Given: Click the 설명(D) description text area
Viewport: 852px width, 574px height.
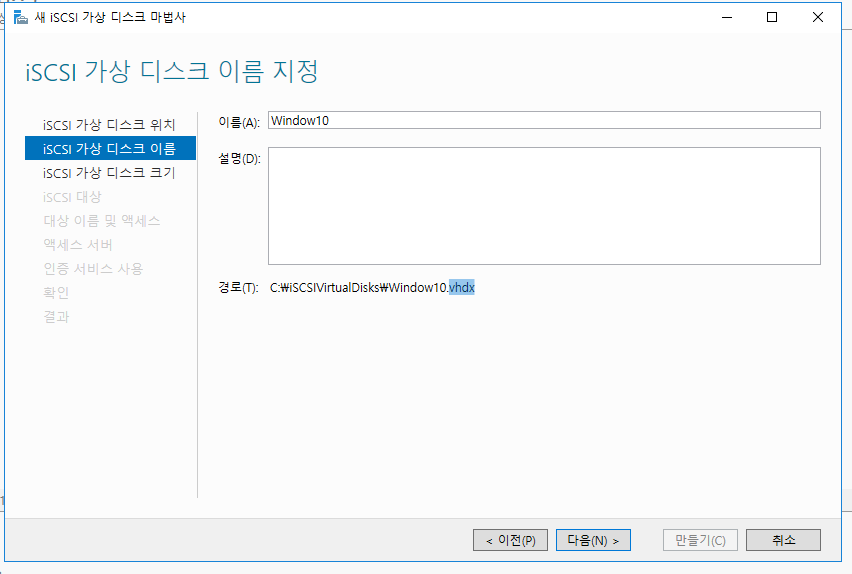Looking at the screenshot, I should click(x=544, y=206).
